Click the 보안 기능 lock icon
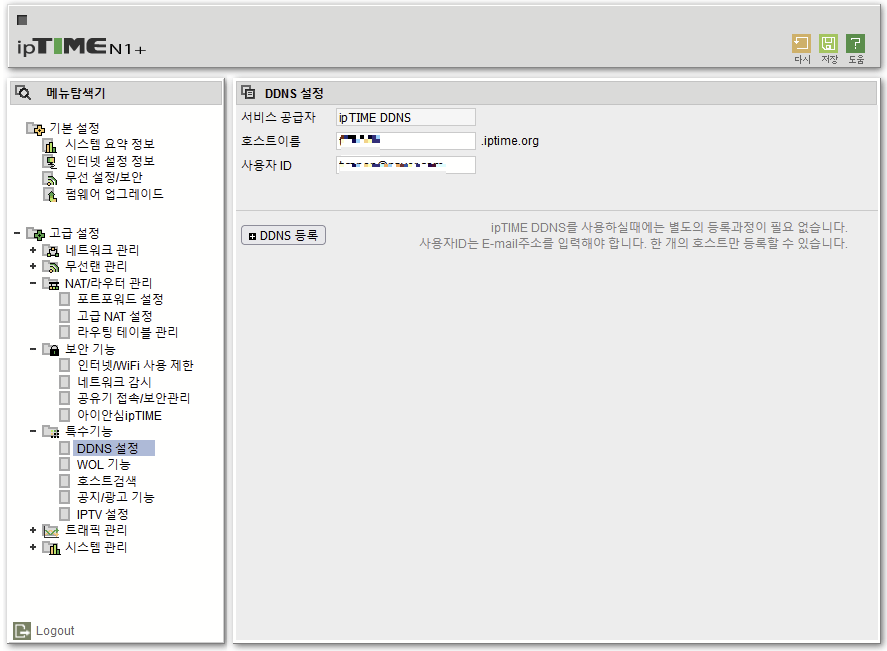The height and width of the screenshot is (651, 887). pos(51,350)
